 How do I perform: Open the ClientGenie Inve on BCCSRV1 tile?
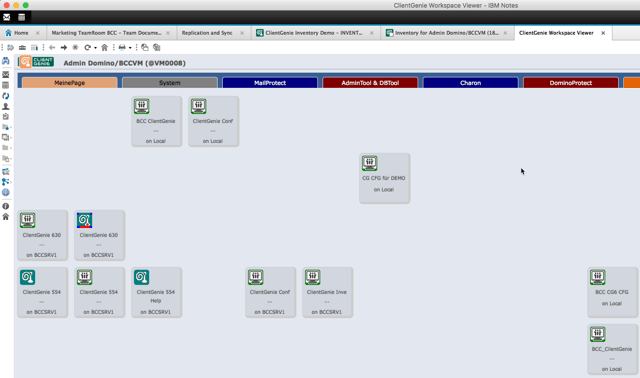pos(327,292)
